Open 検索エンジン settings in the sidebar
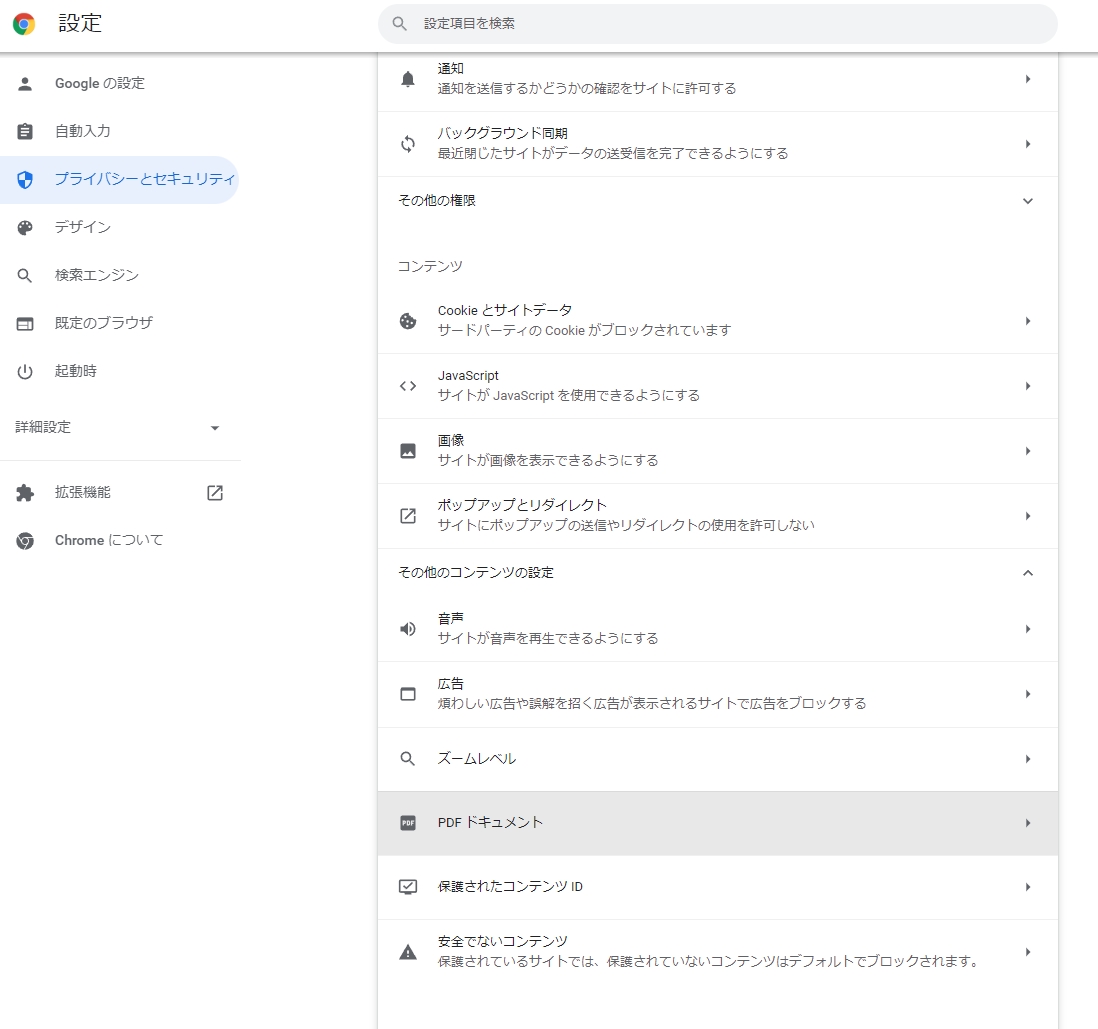 (x=96, y=275)
